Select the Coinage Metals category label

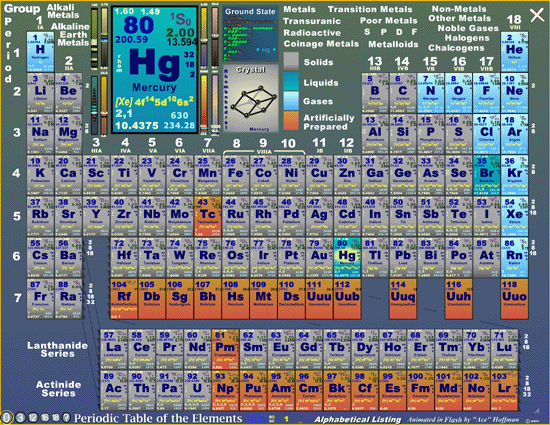pos(321,44)
